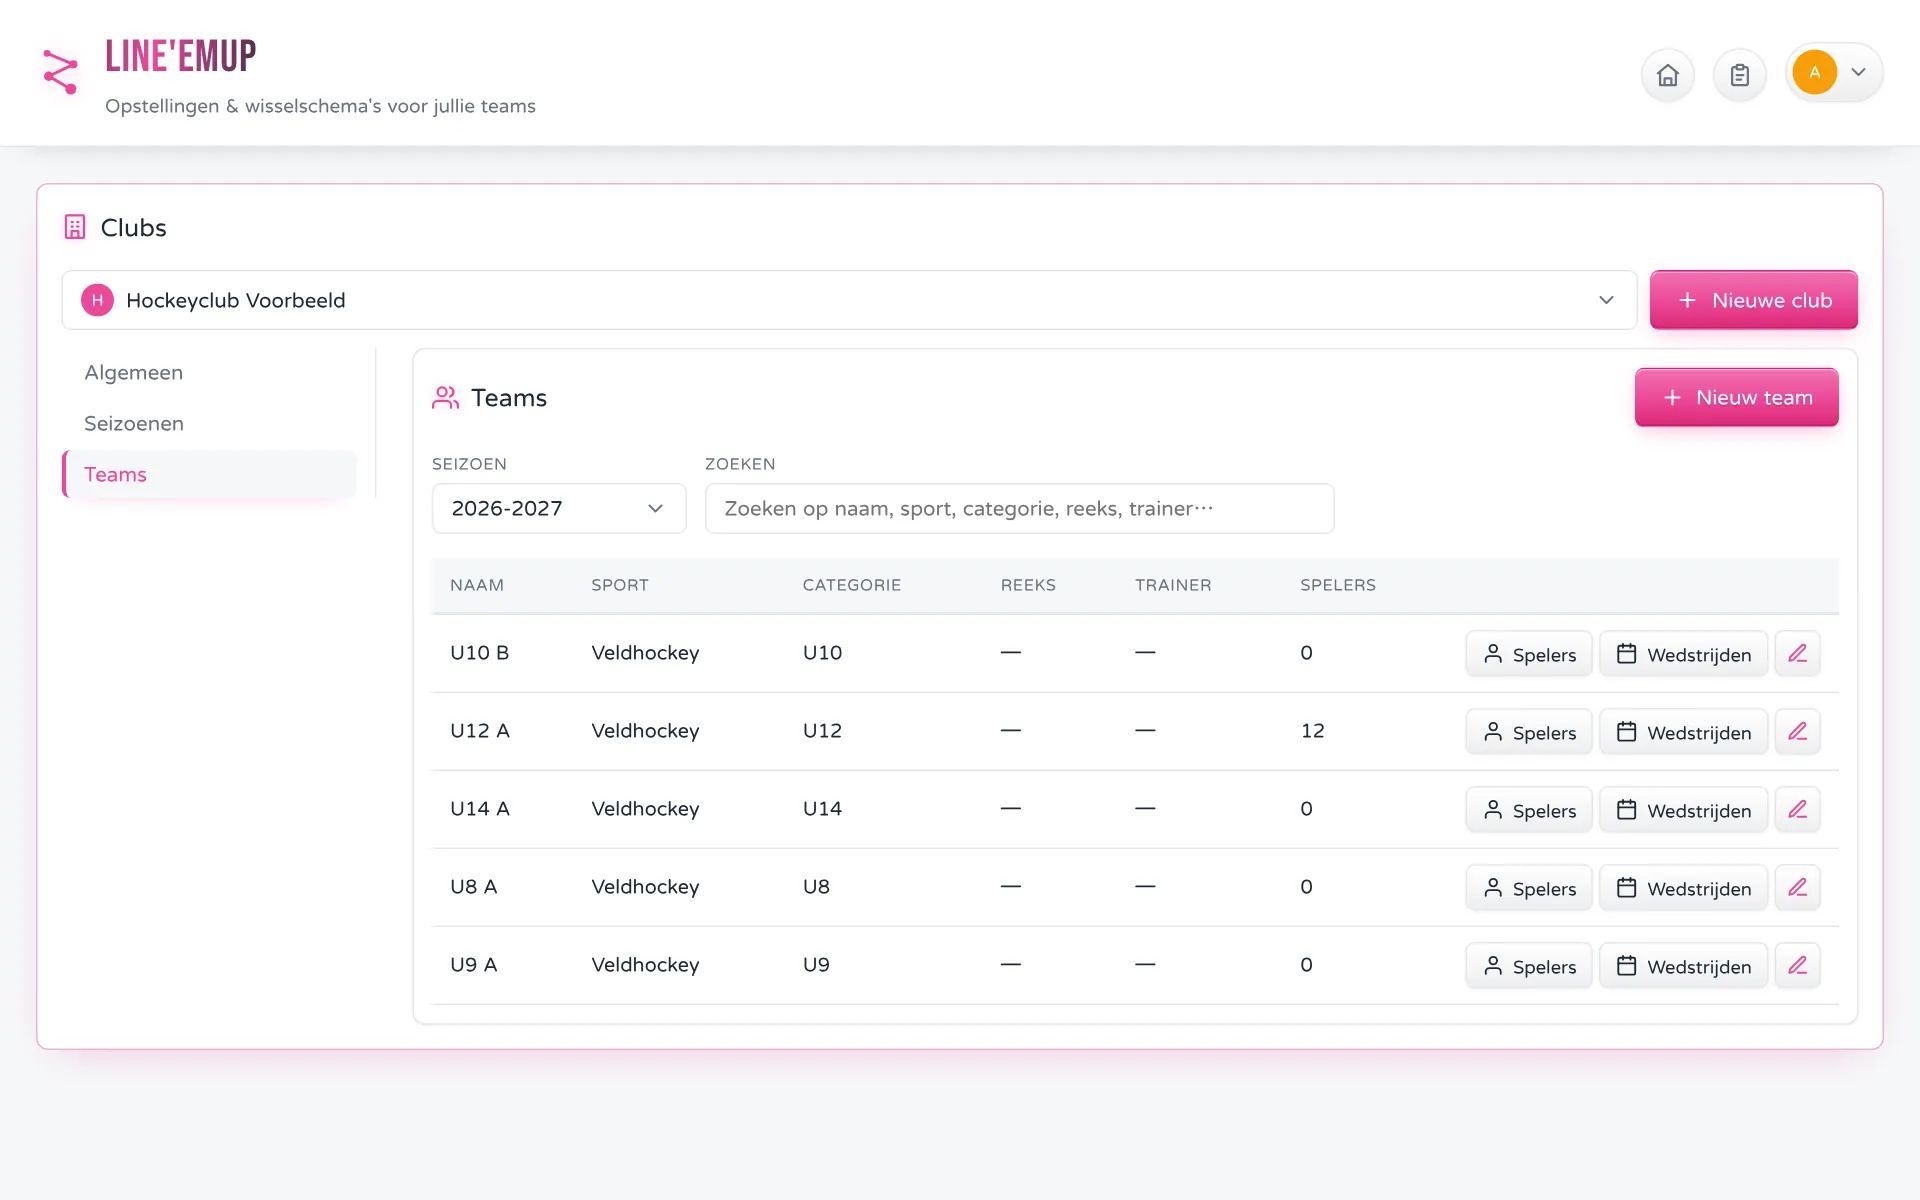Click the pink H club badge
The height and width of the screenshot is (1200, 1920).
(x=97, y=300)
